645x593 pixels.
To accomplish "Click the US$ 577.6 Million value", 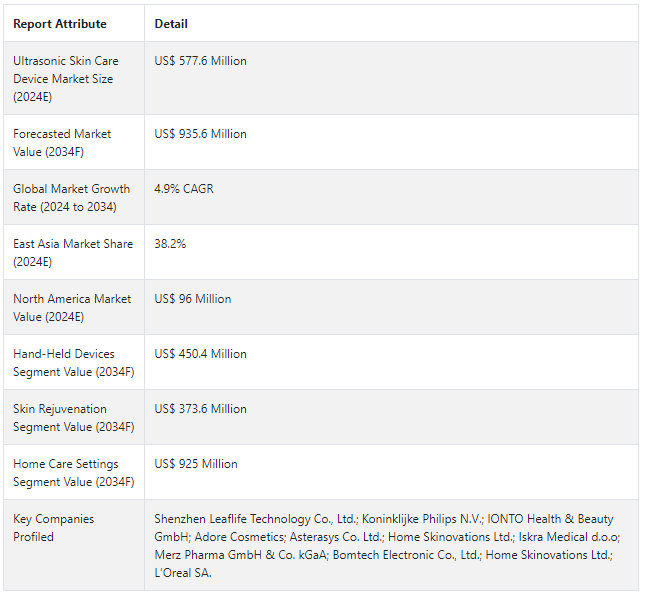I will [200, 61].
